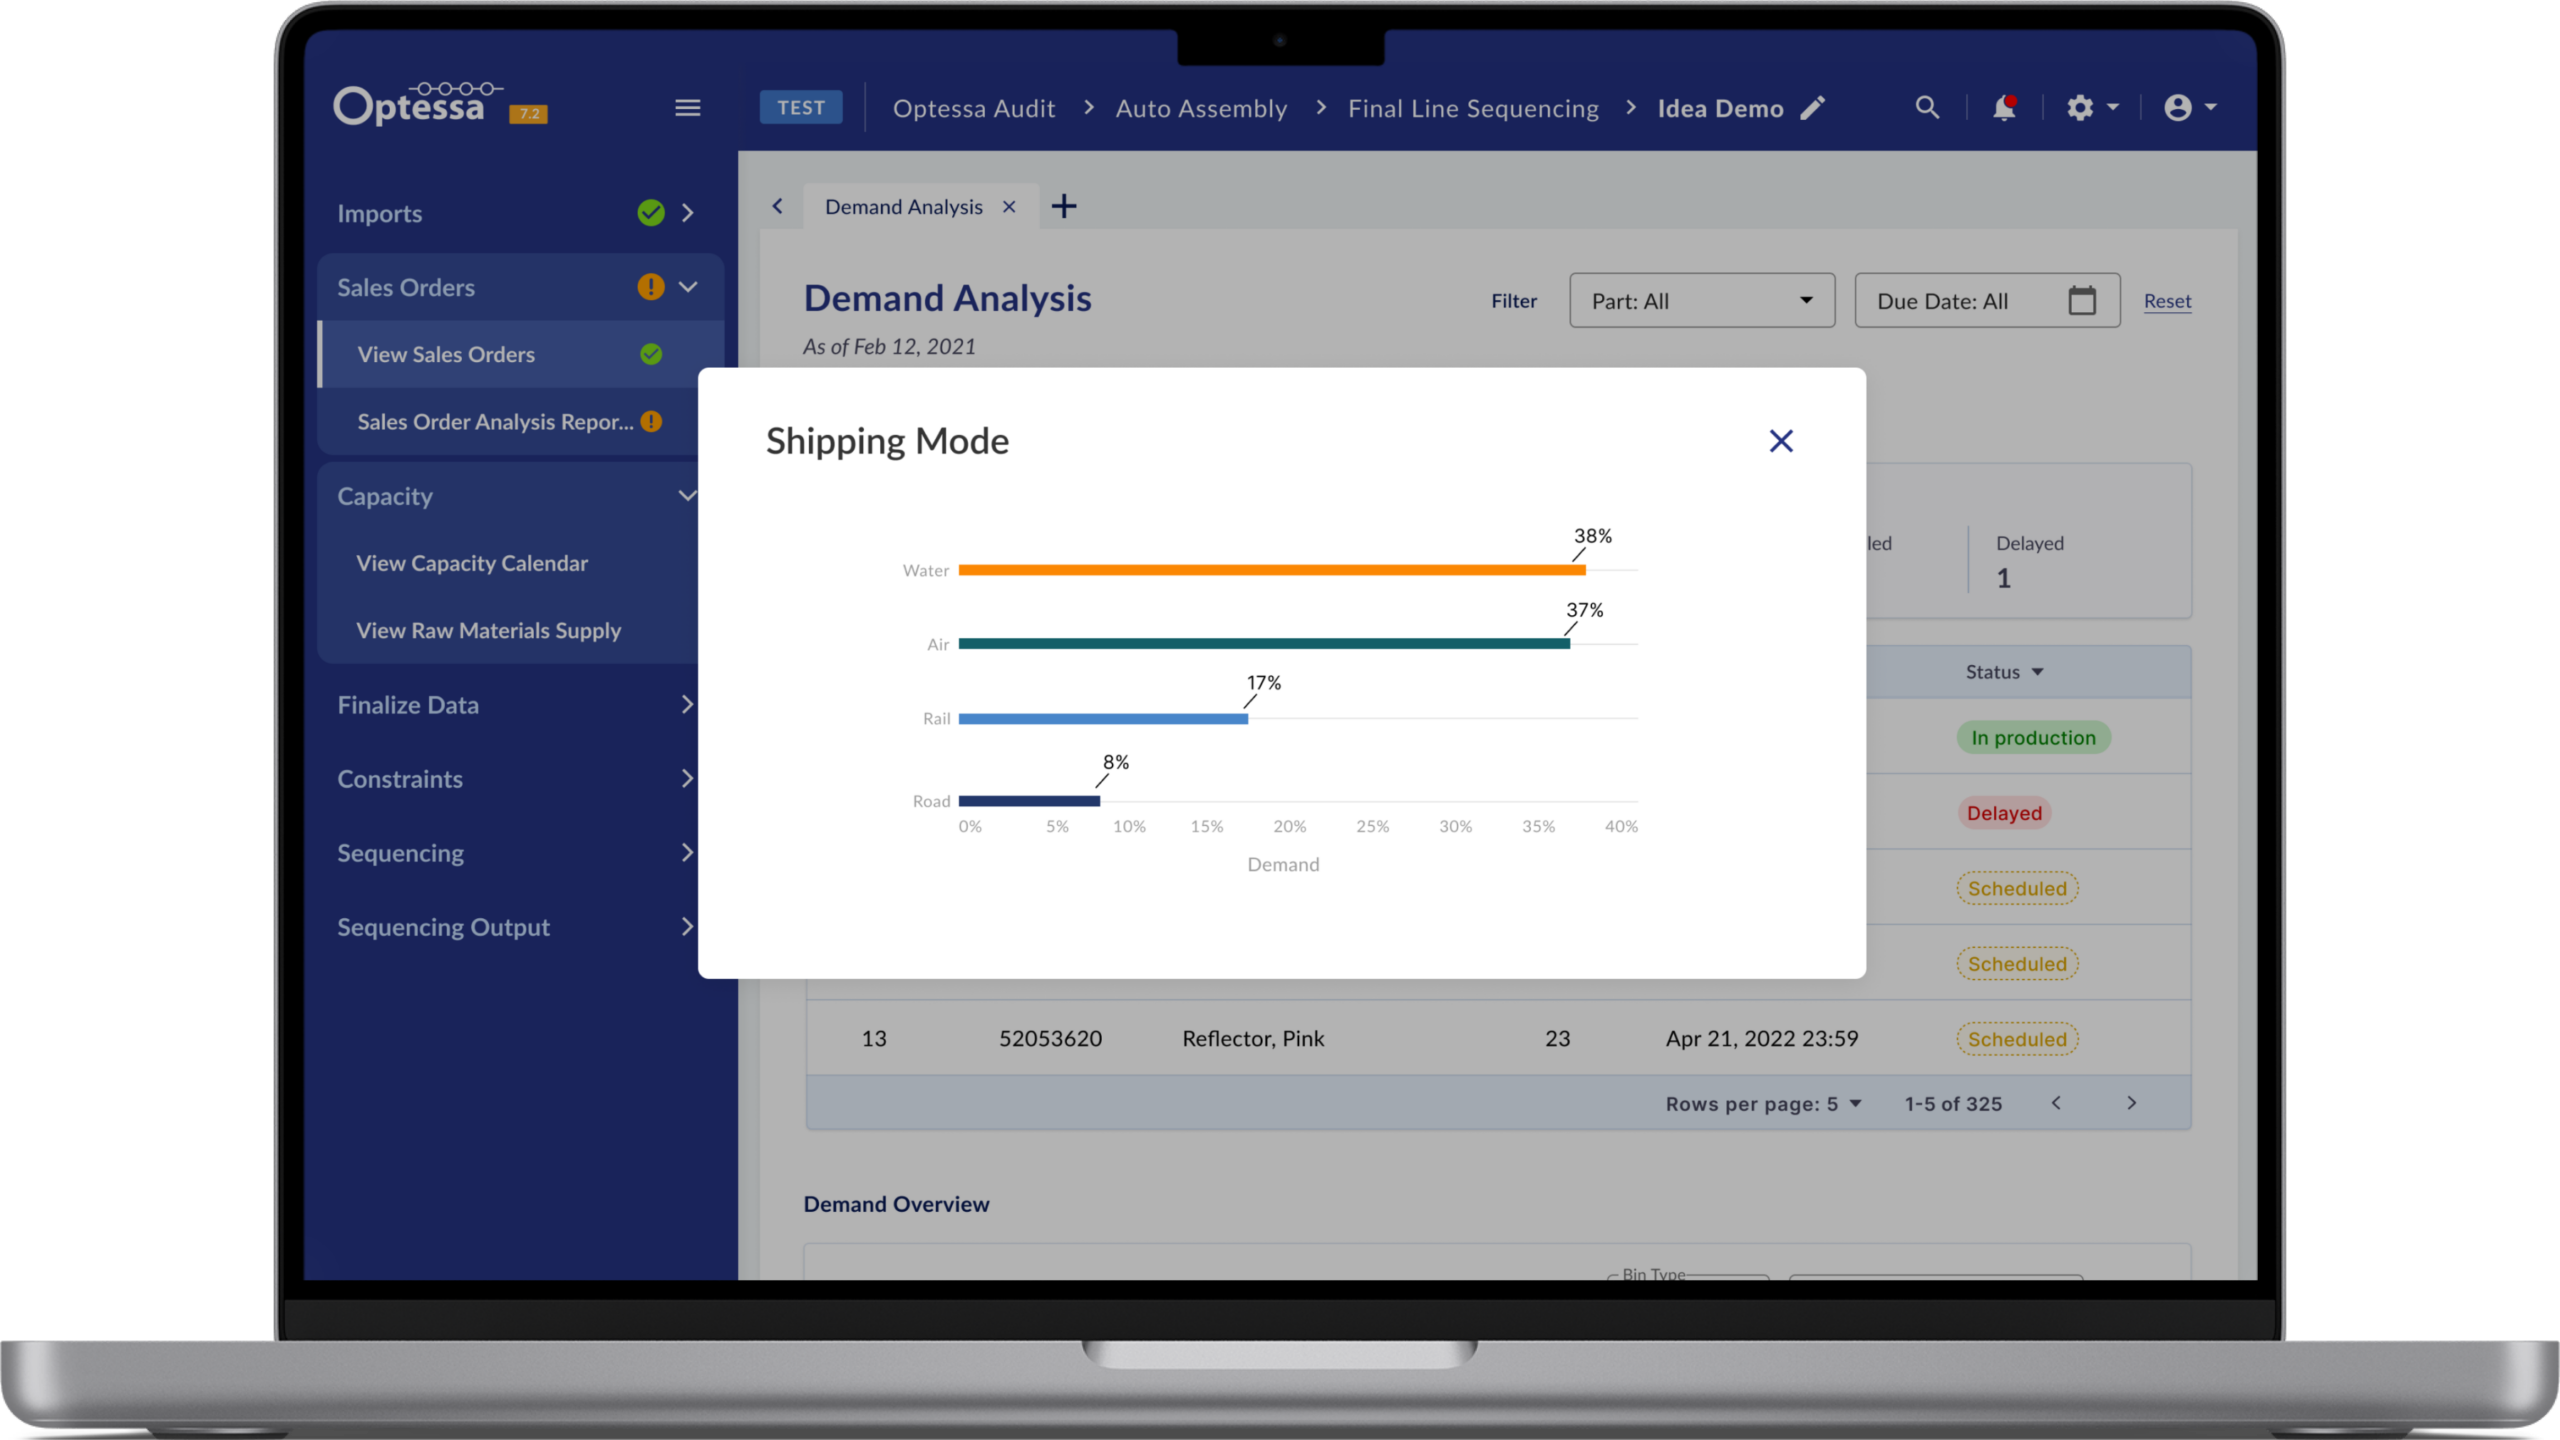
Task: Go to next table page arrow
Action: pos(2131,1103)
